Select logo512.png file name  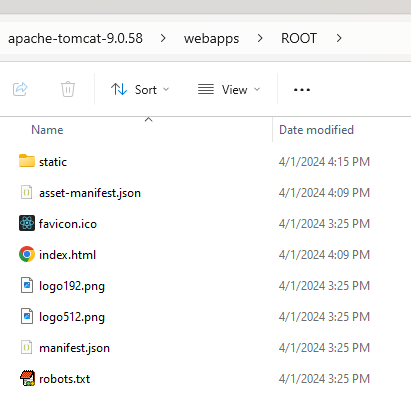(72, 317)
